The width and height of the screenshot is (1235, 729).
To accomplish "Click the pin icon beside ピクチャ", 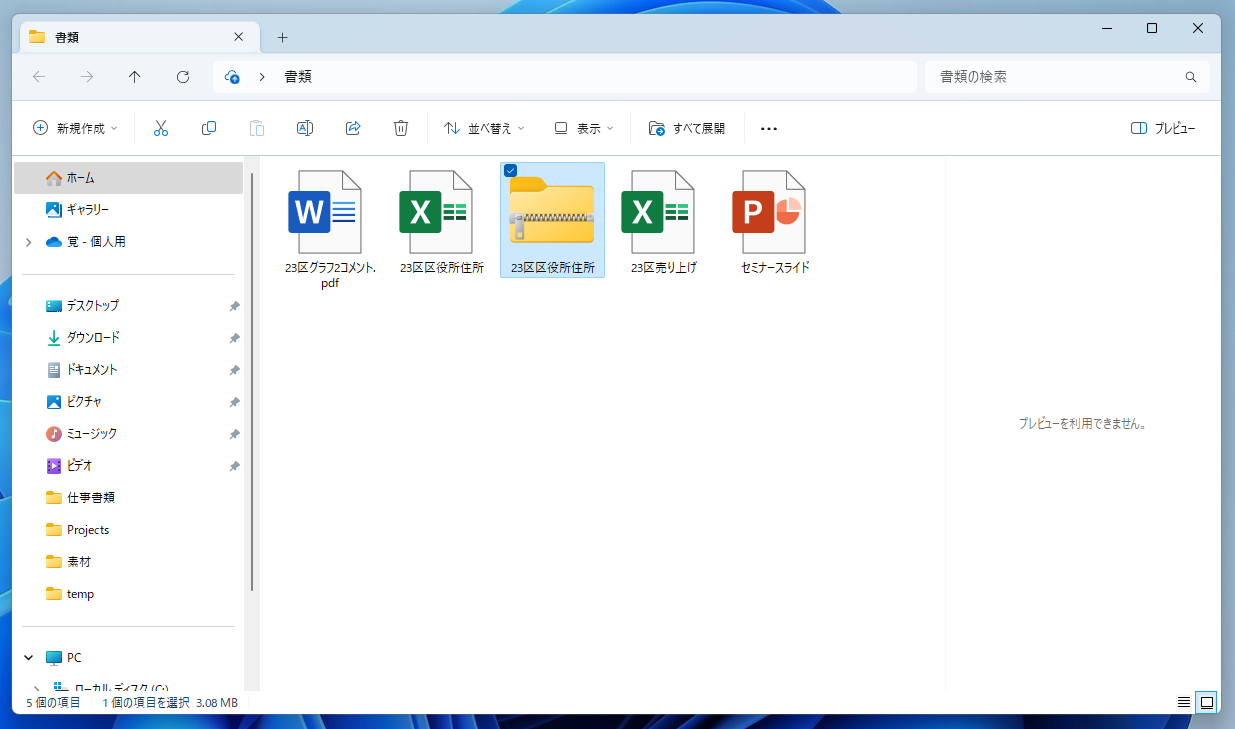I will click(x=234, y=402).
